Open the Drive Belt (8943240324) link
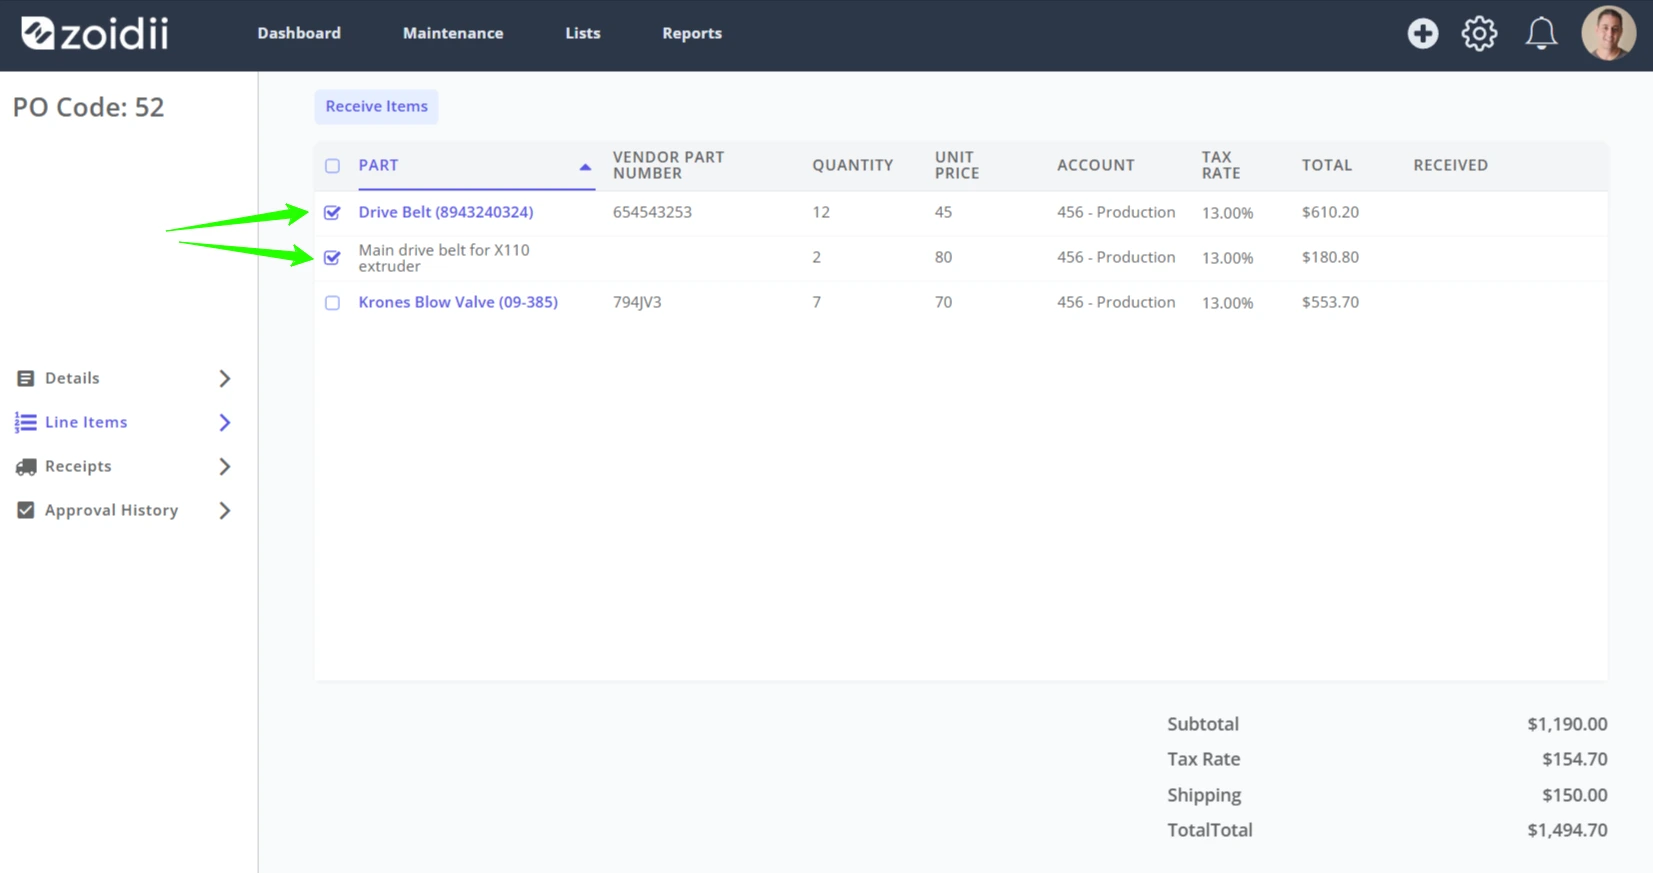The width and height of the screenshot is (1653, 873). 446,212
